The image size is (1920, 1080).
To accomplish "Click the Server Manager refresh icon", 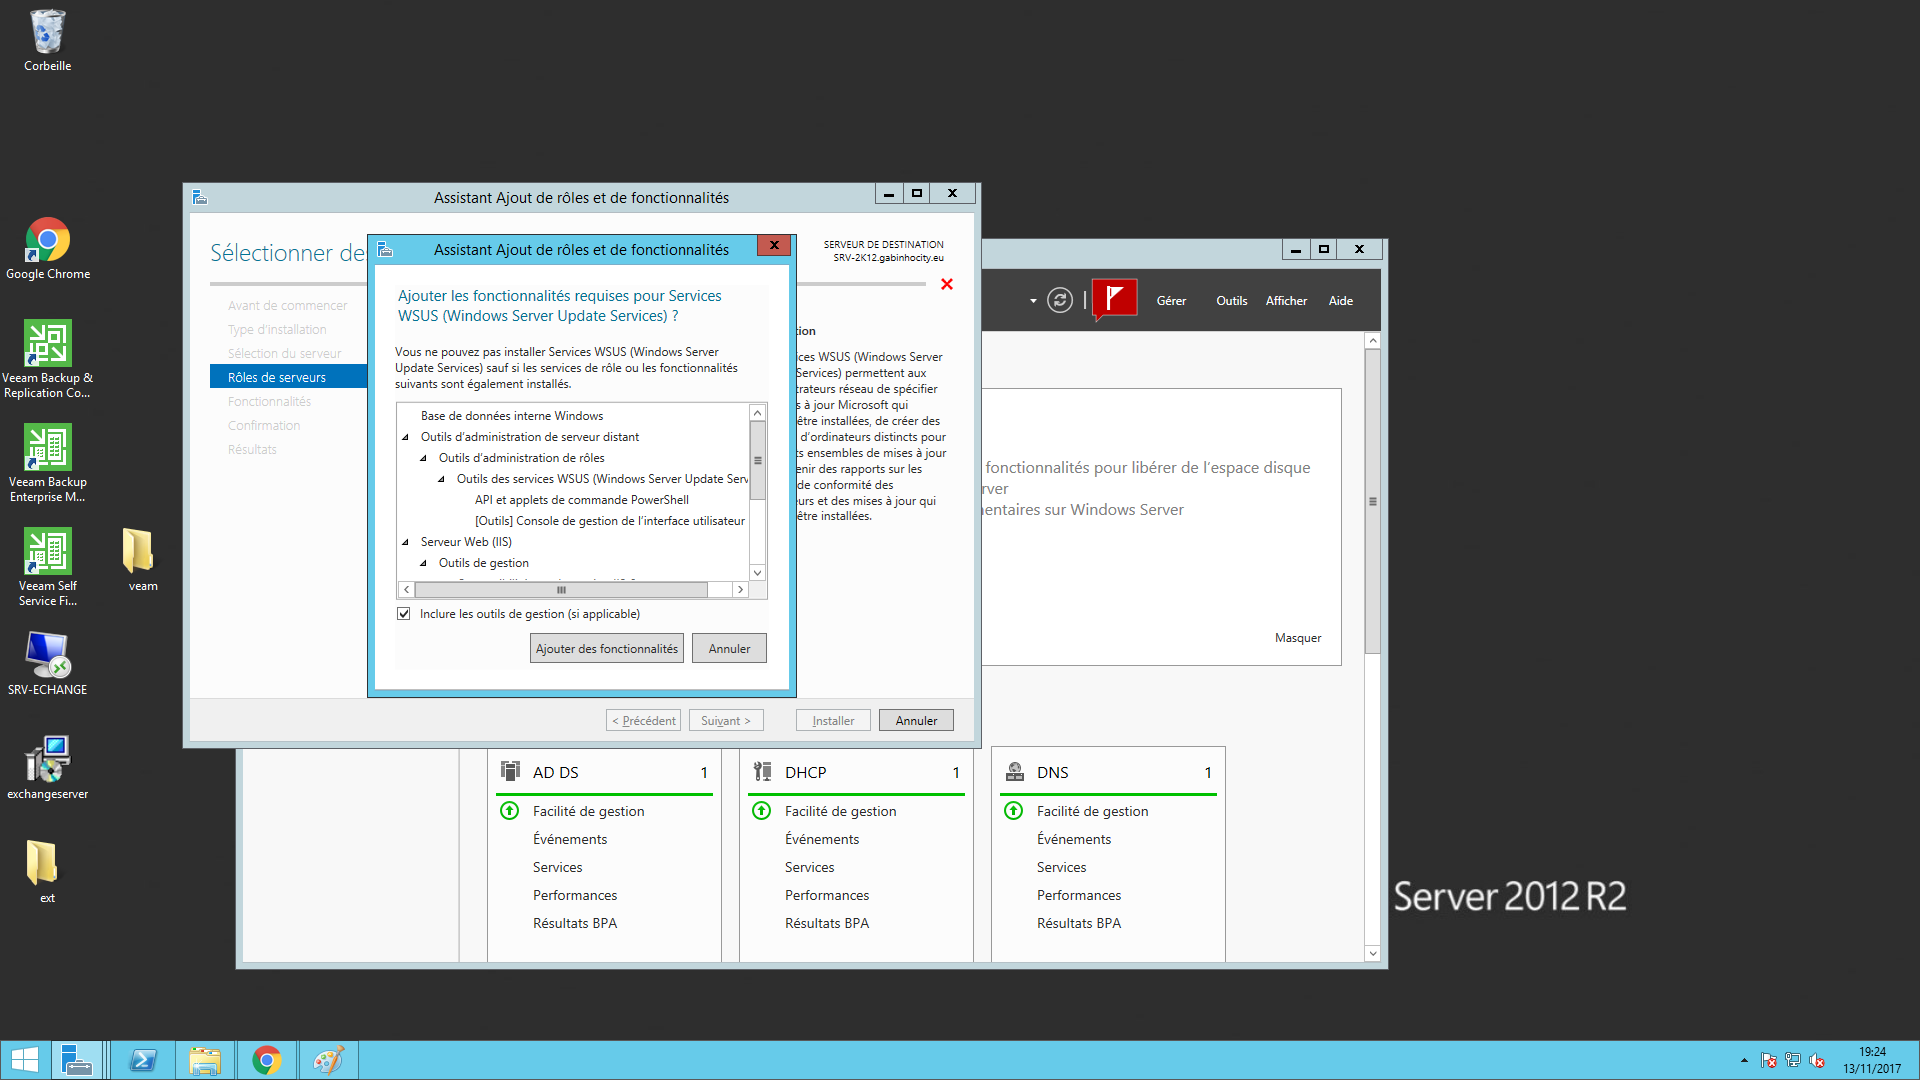I will click(1060, 300).
